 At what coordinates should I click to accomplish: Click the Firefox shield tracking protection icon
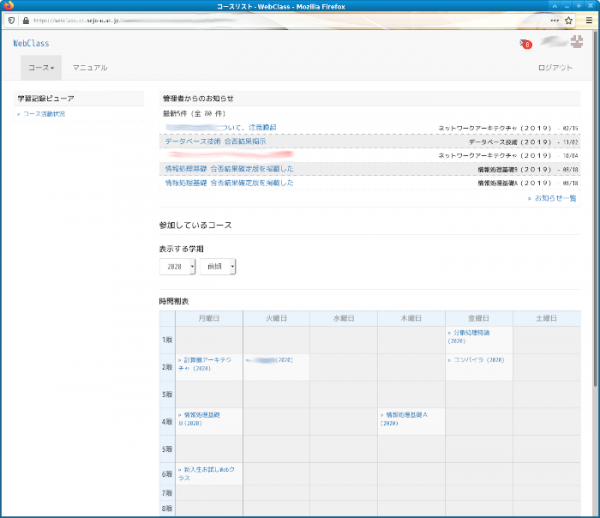pyautogui.click(x=11, y=20)
